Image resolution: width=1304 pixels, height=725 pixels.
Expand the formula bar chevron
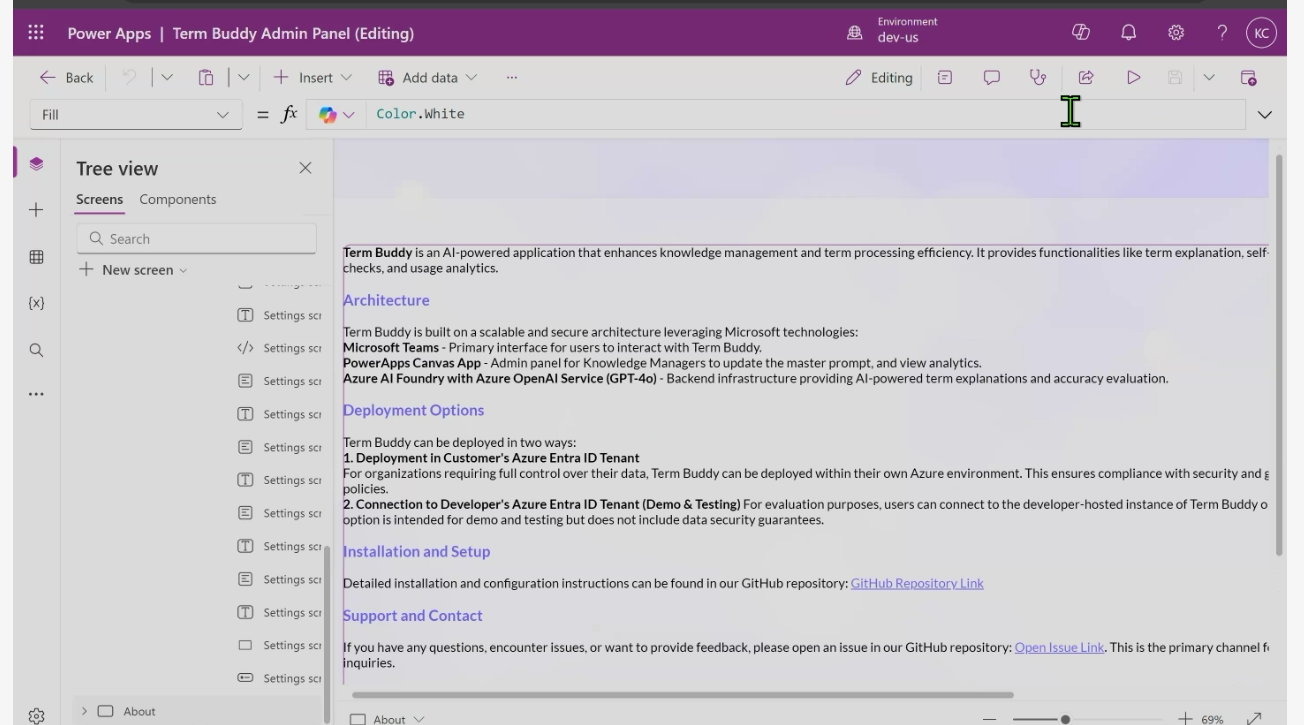[1265, 114]
